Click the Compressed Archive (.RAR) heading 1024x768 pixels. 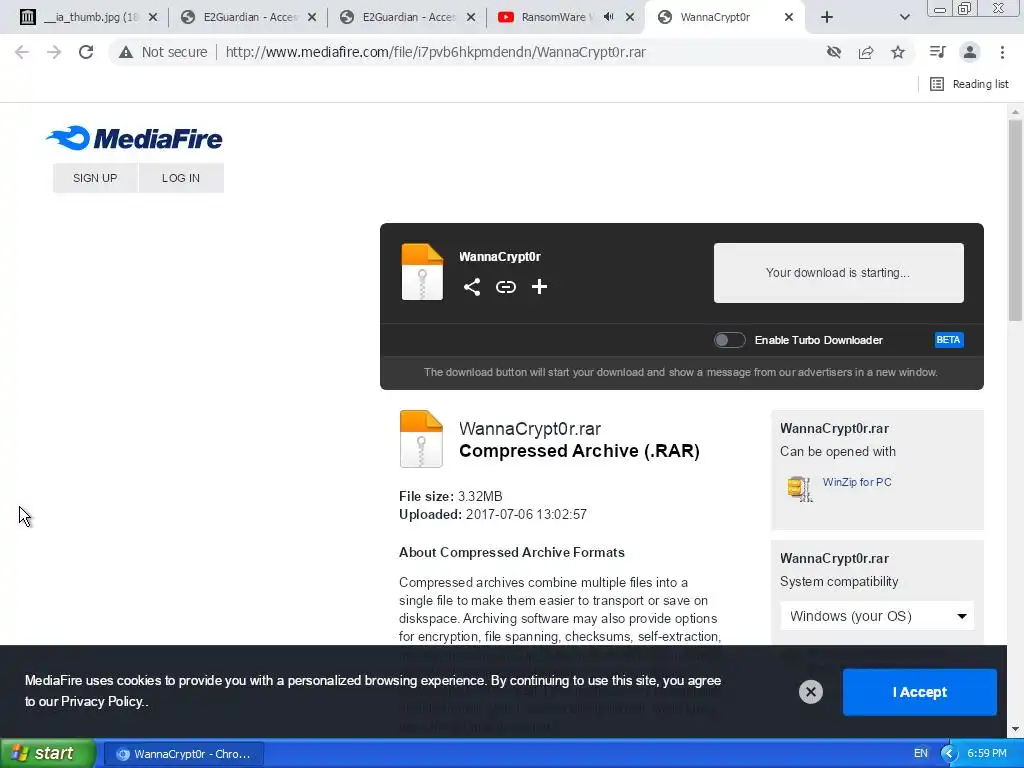tap(579, 451)
